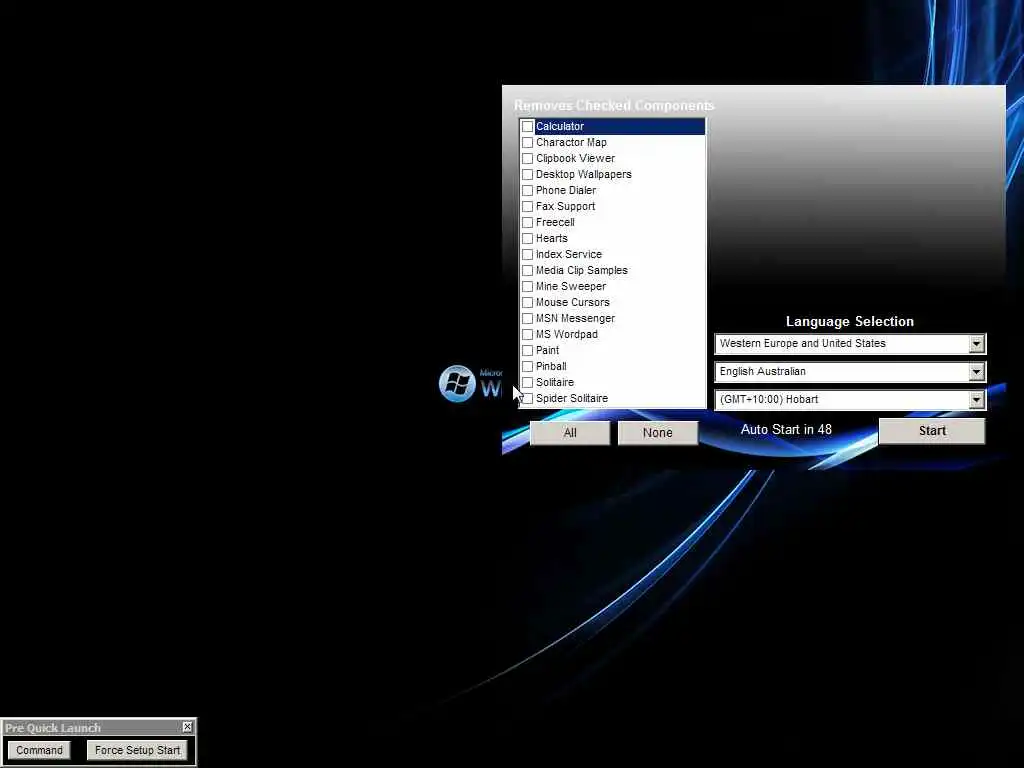Close the Pre Quick Launch panel

(187, 727)
